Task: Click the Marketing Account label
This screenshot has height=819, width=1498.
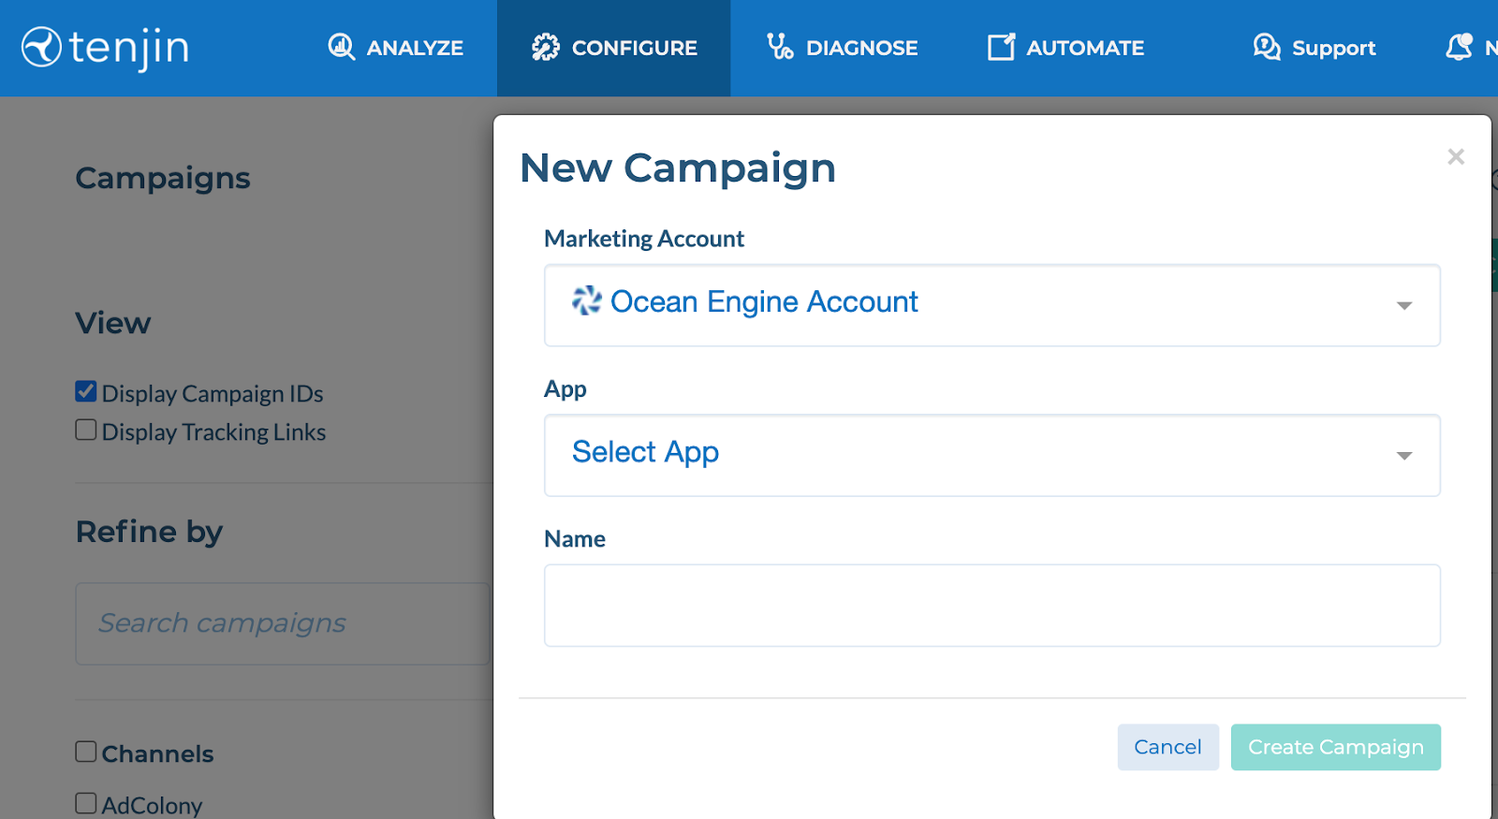Action: click(644, 238)
